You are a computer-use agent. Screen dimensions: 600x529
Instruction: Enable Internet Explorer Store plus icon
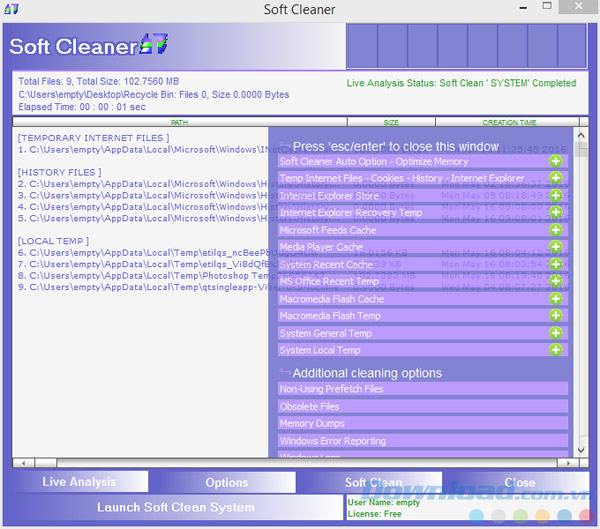click(x=556, y=195)
